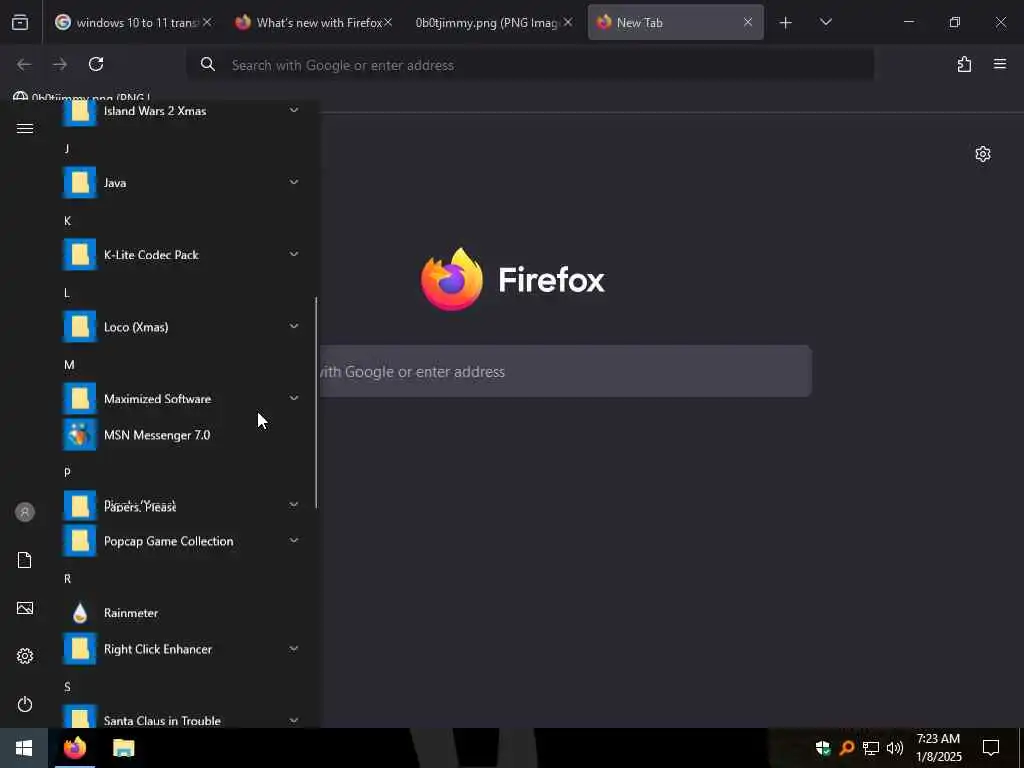The height and width of the screenshot is (768, 1024).
Task: Click Firefox icon on the taskbar
Action: tap(74, 748)
